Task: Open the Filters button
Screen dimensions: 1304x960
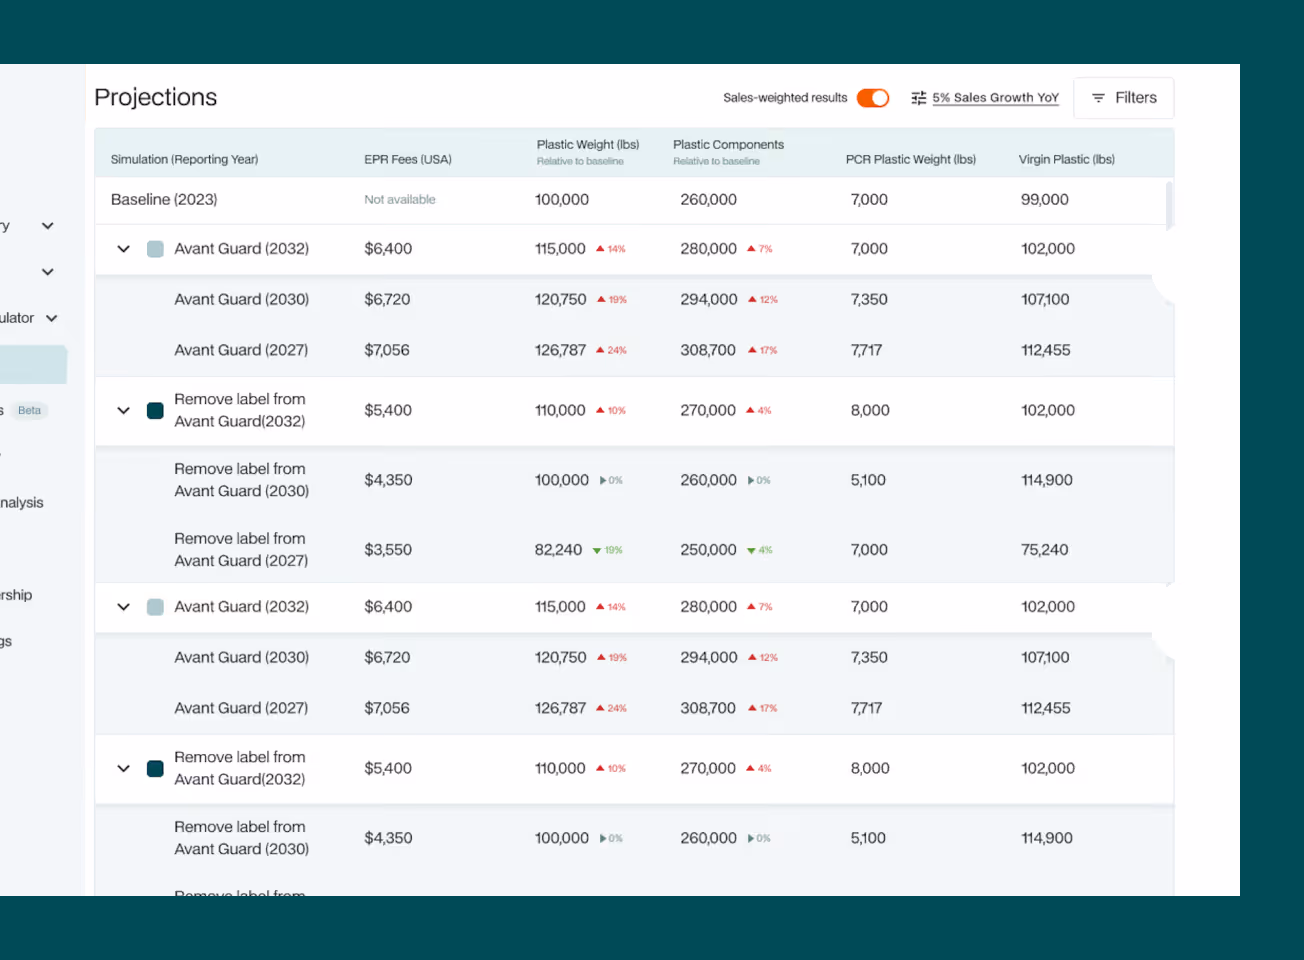Action: [1124, 98]
